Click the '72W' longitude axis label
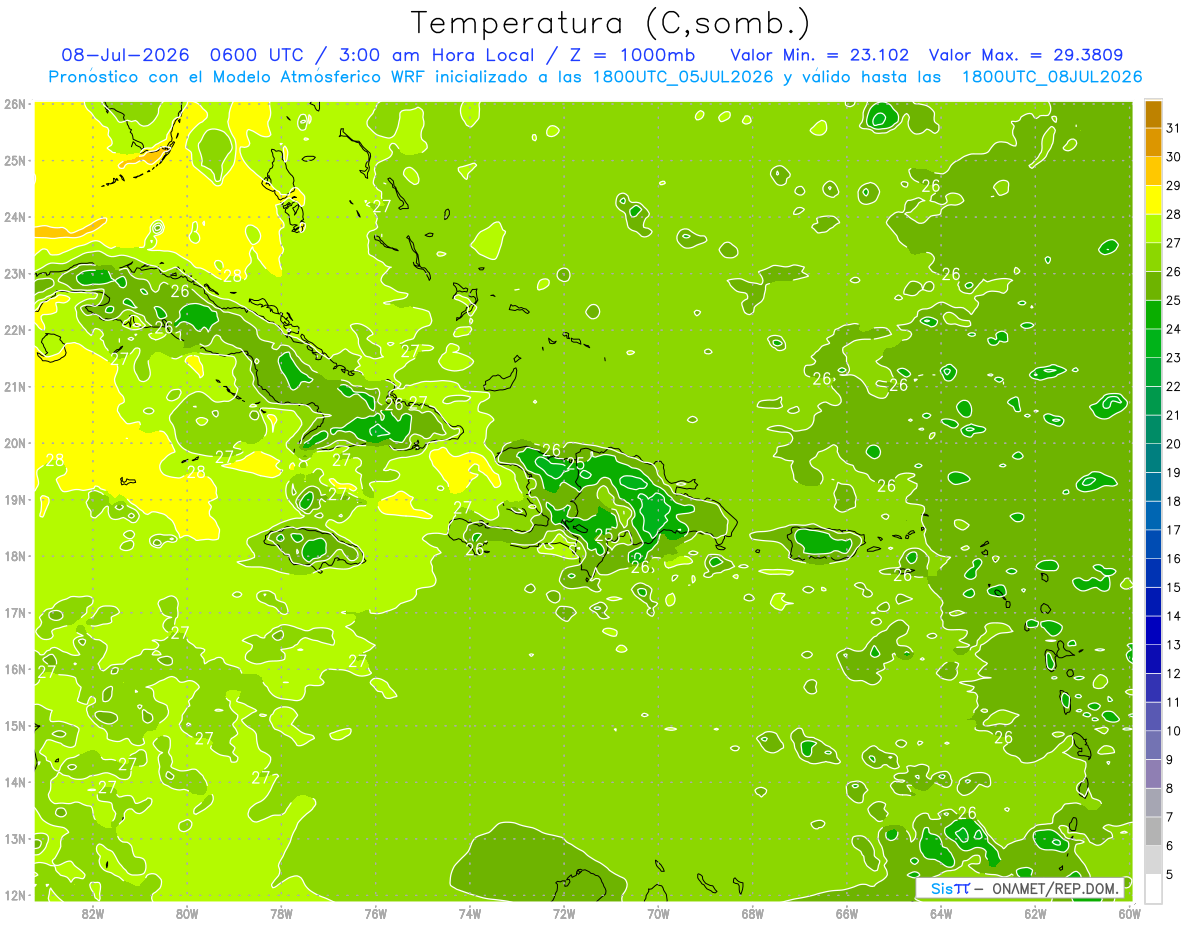Viewport: 1200px width, 927px height. coord(564,914)
